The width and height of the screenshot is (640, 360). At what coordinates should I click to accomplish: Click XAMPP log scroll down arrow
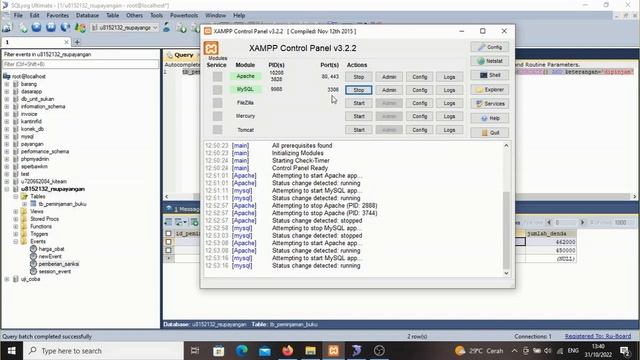[x=506, y=273]
